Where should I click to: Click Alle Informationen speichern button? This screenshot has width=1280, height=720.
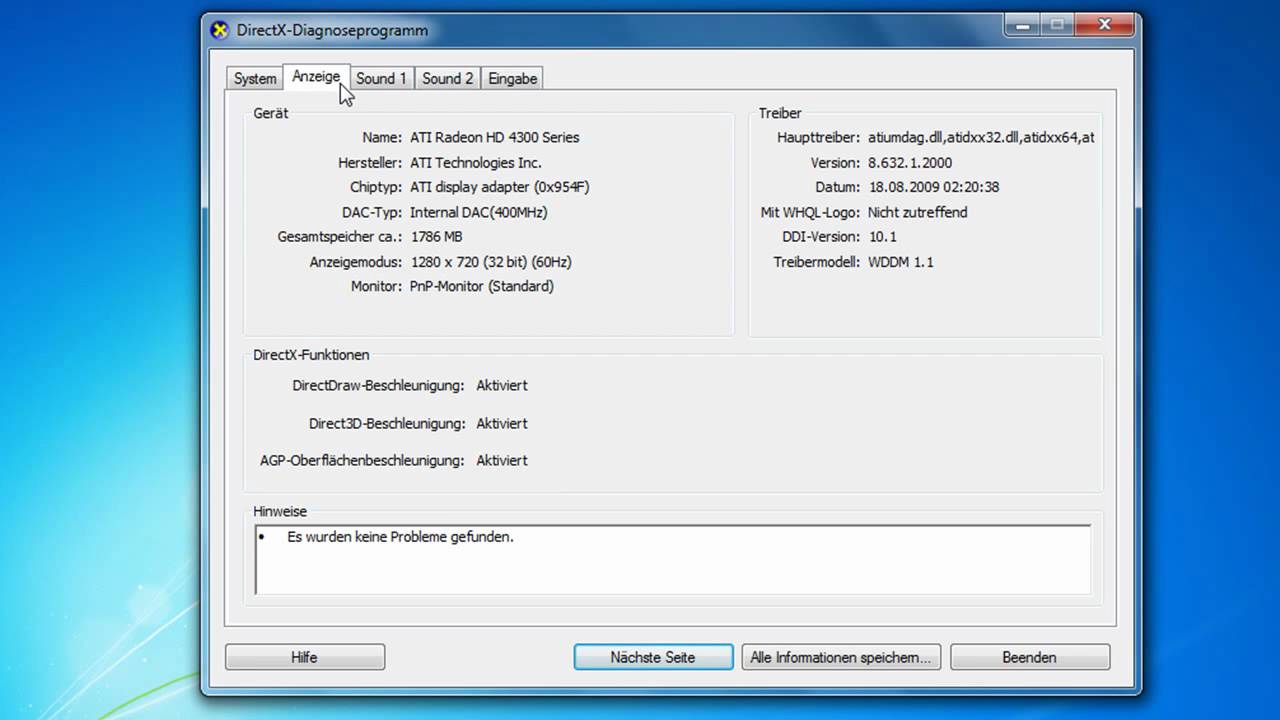840,657
